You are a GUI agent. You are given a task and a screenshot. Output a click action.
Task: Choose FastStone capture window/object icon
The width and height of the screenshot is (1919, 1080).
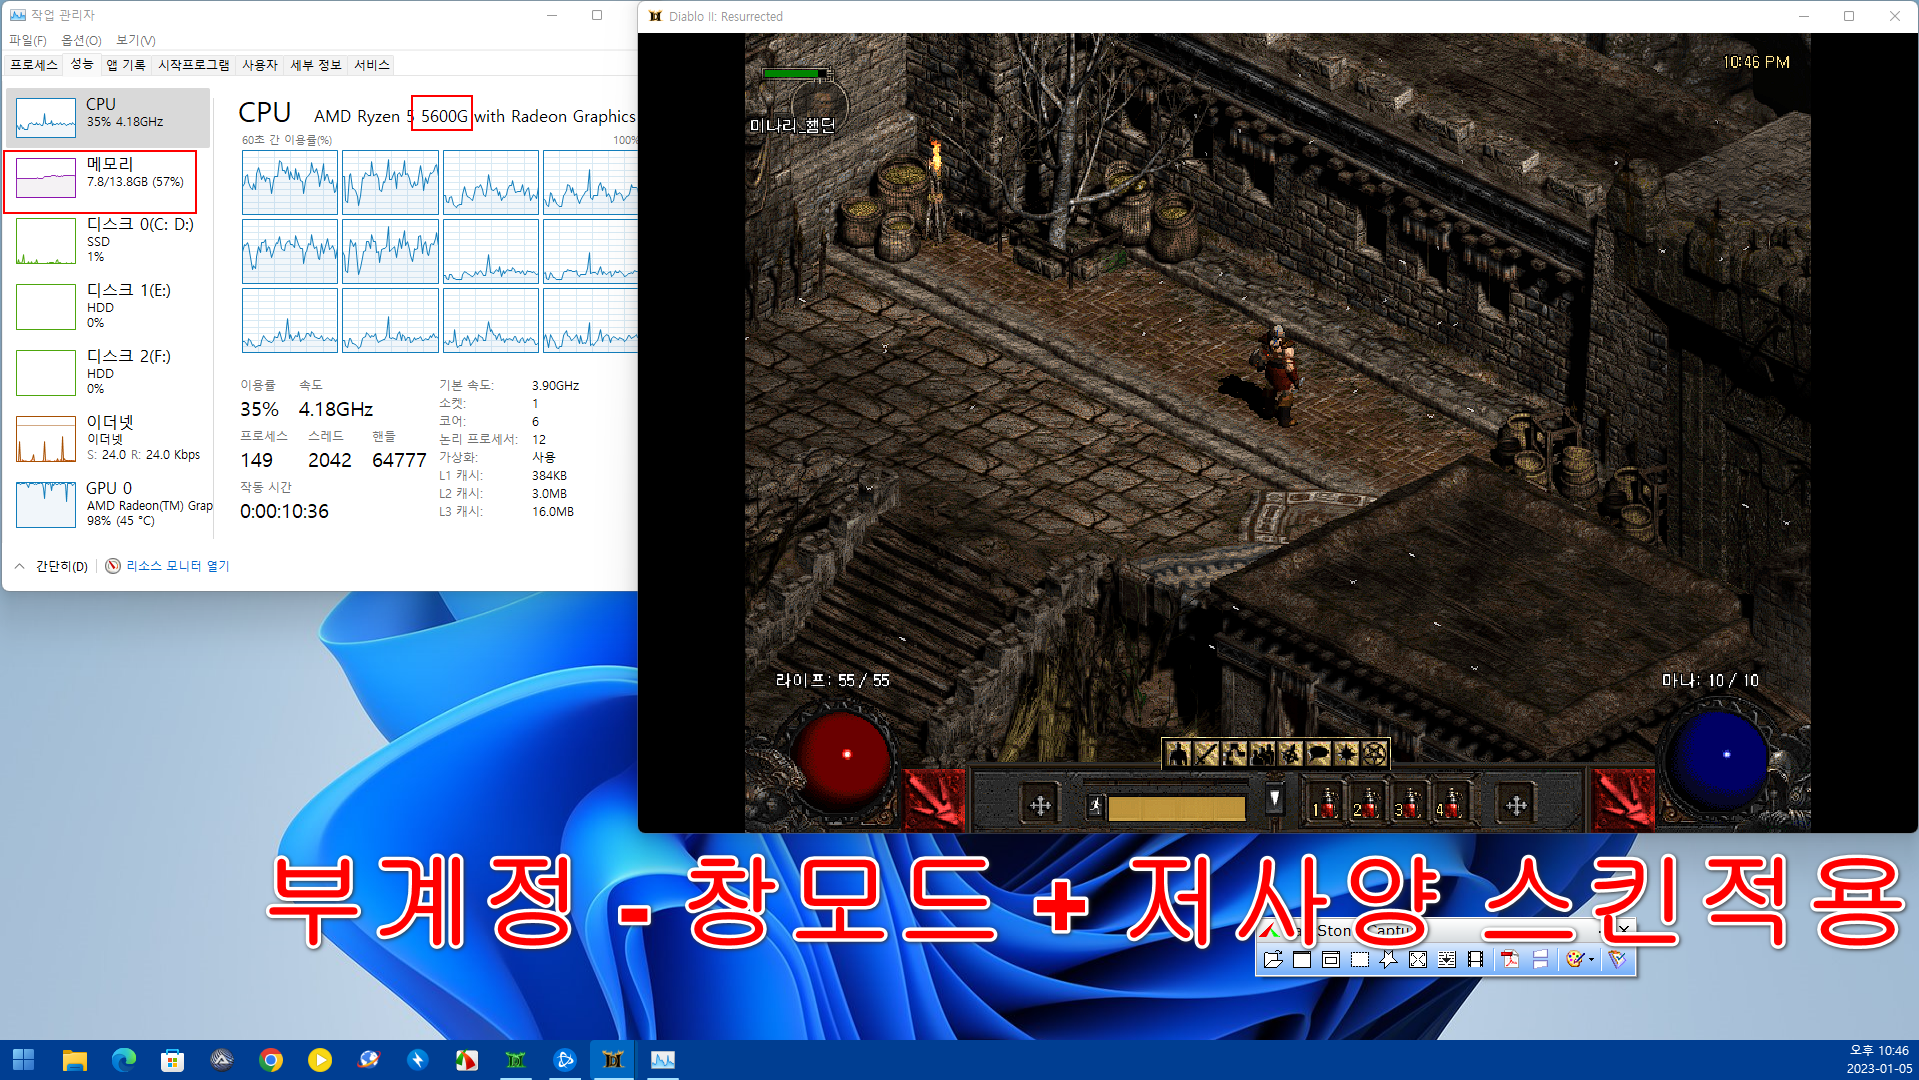1331,960
